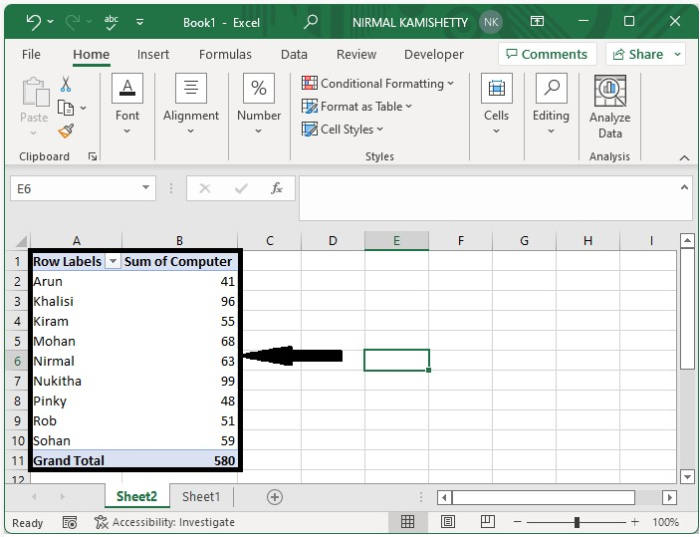The height and width of the screenshot is (537, 700).
Task: Switch to Page Layout view
Action: point(448,521)
